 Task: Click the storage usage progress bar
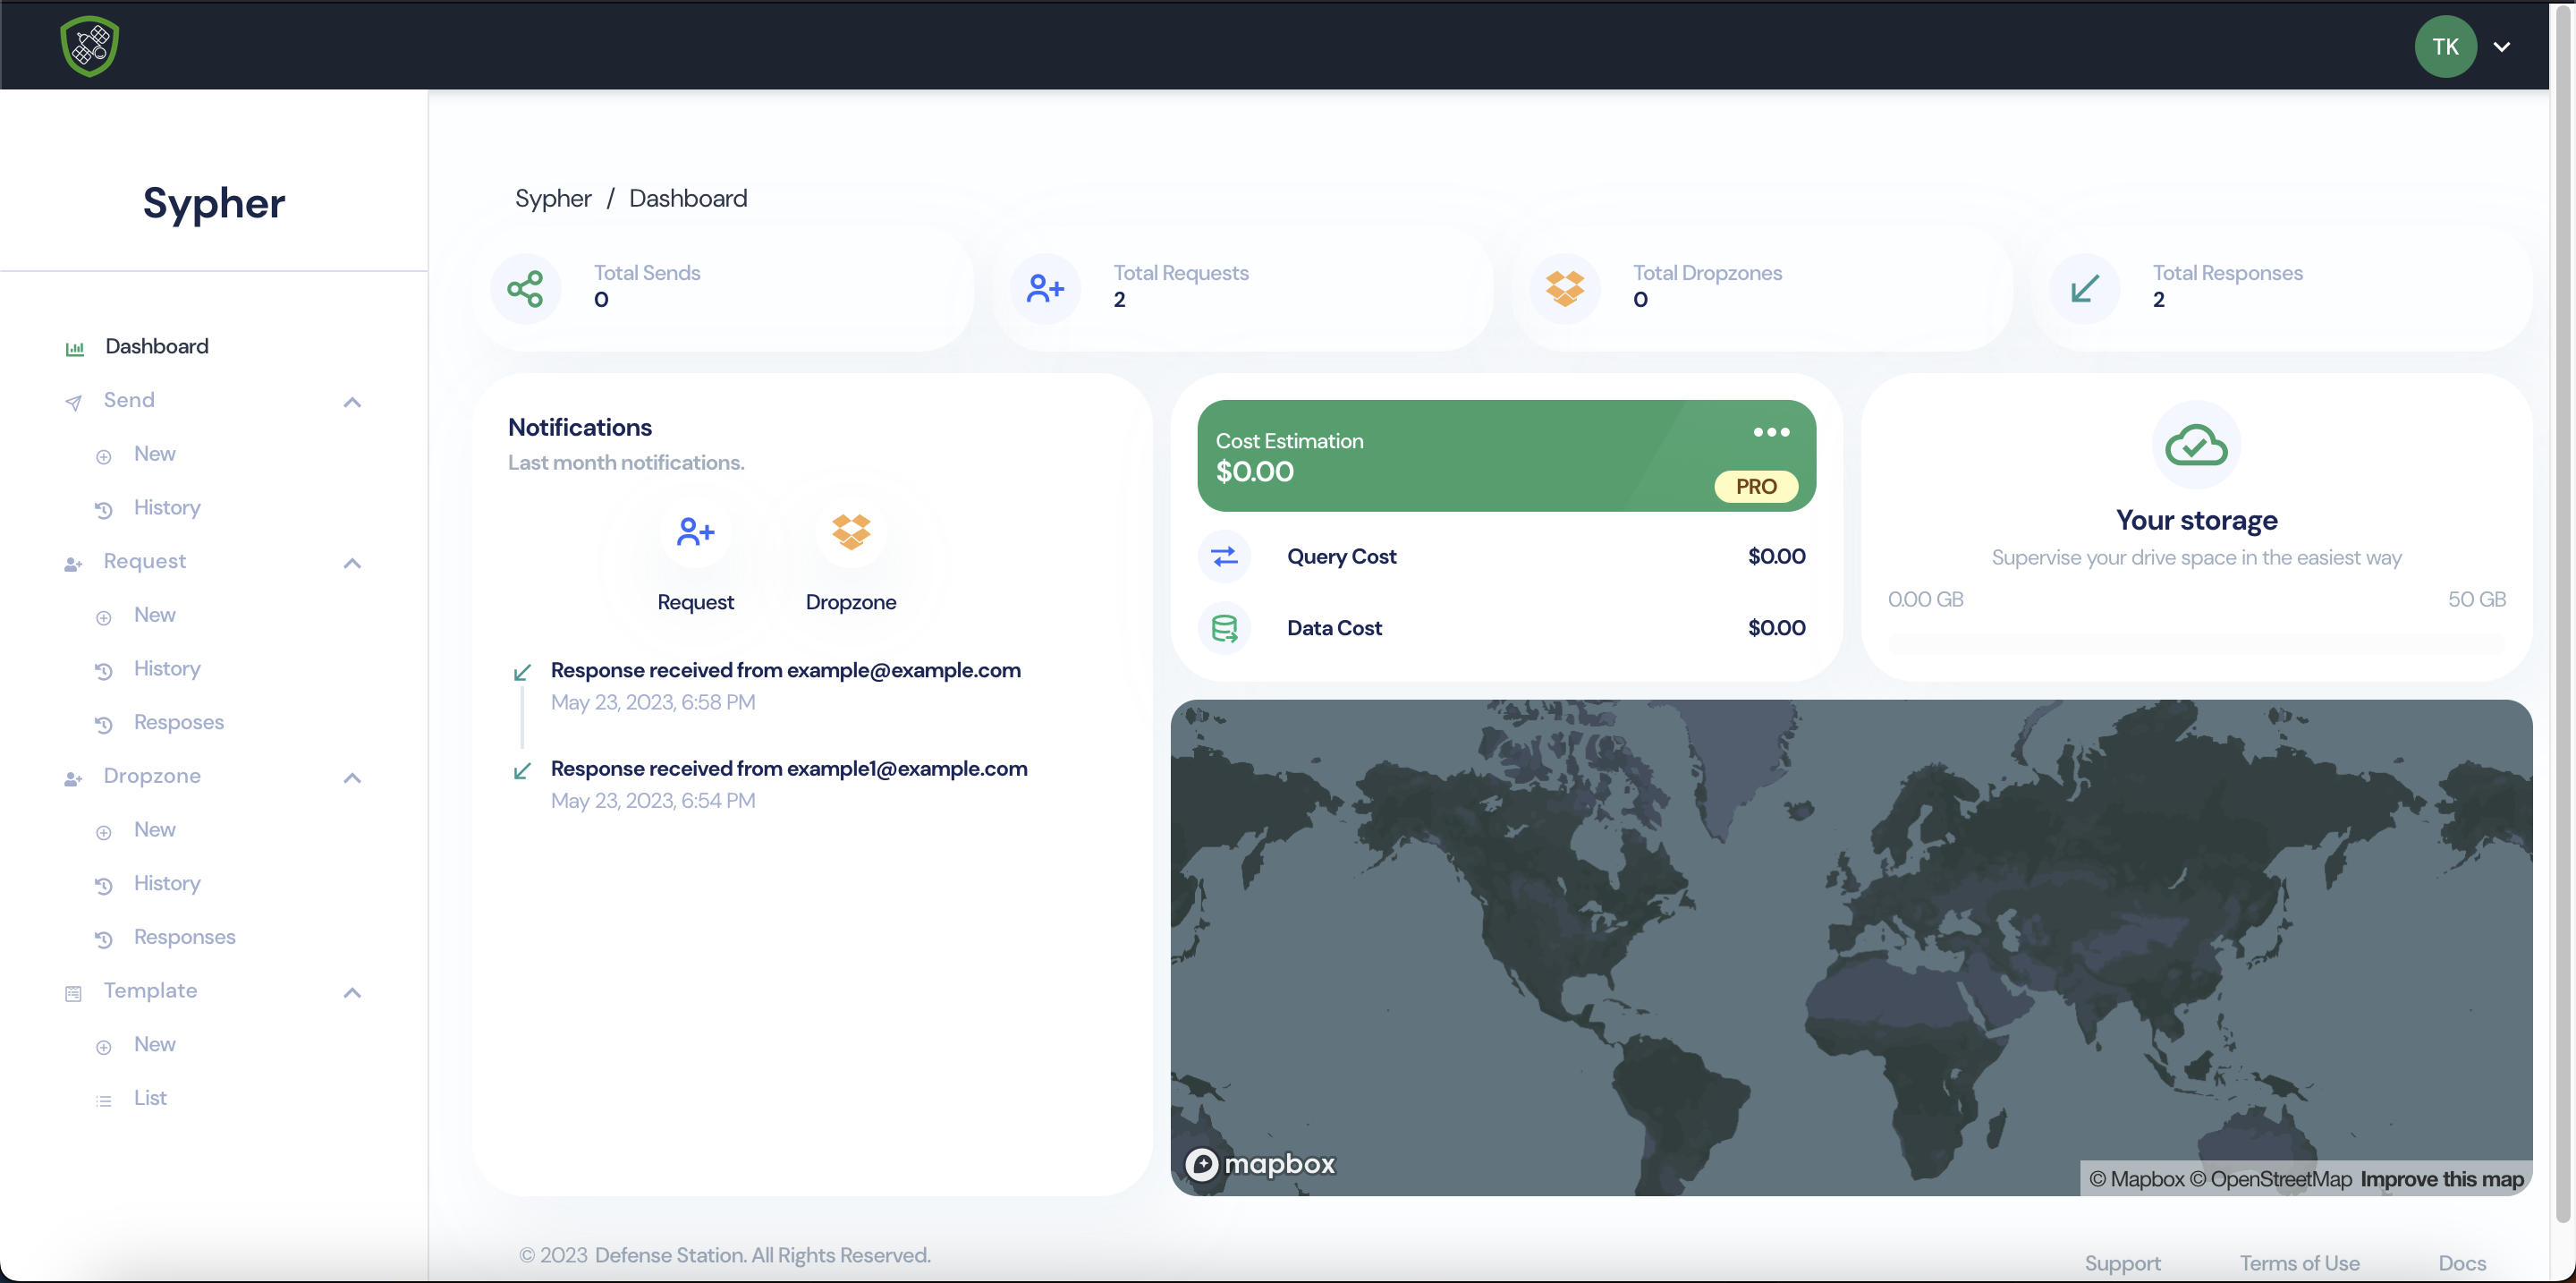2196,646
